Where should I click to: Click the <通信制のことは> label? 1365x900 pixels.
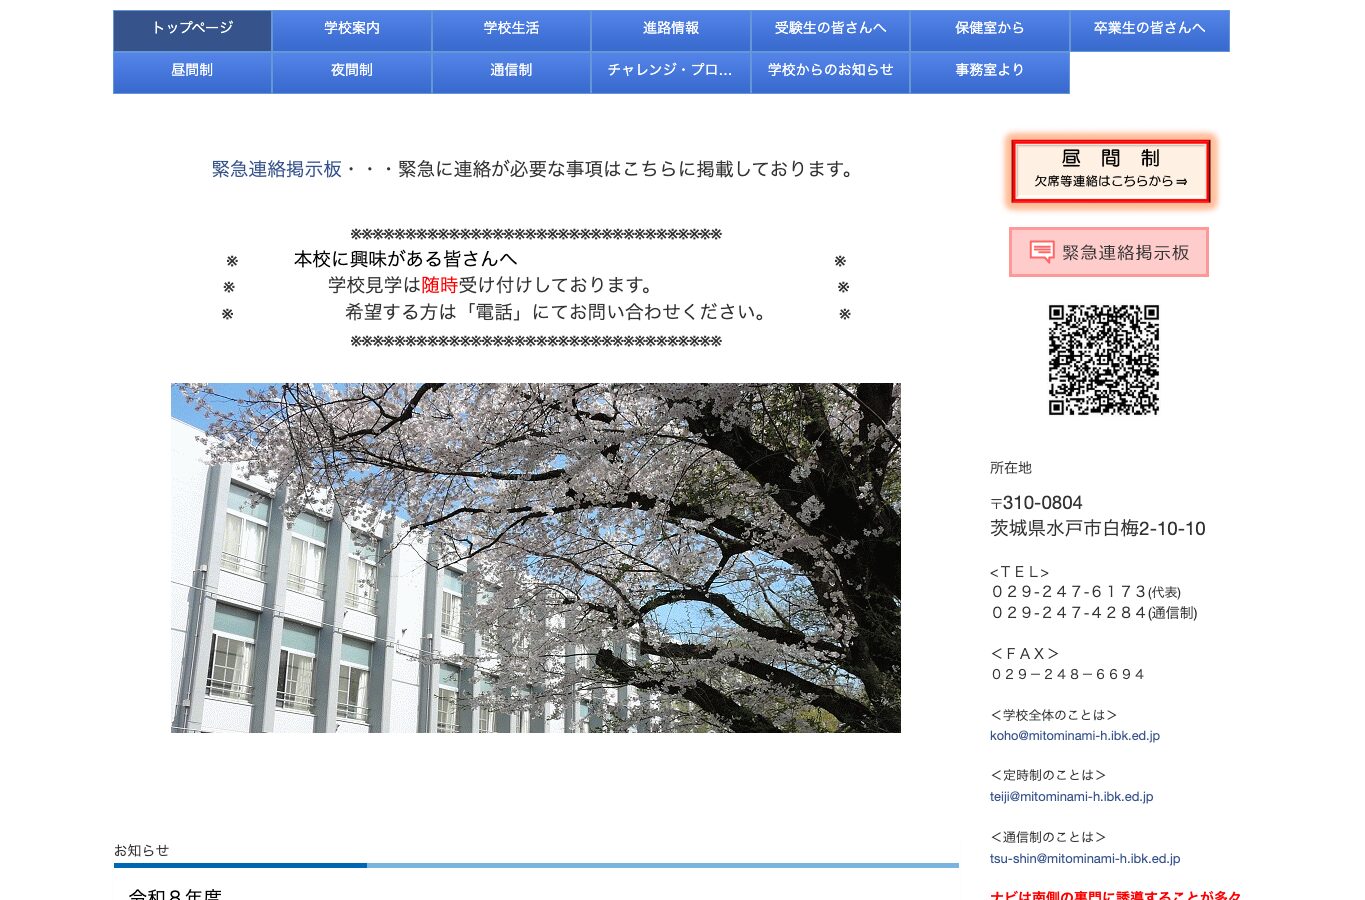click(x=1048, y=837)
